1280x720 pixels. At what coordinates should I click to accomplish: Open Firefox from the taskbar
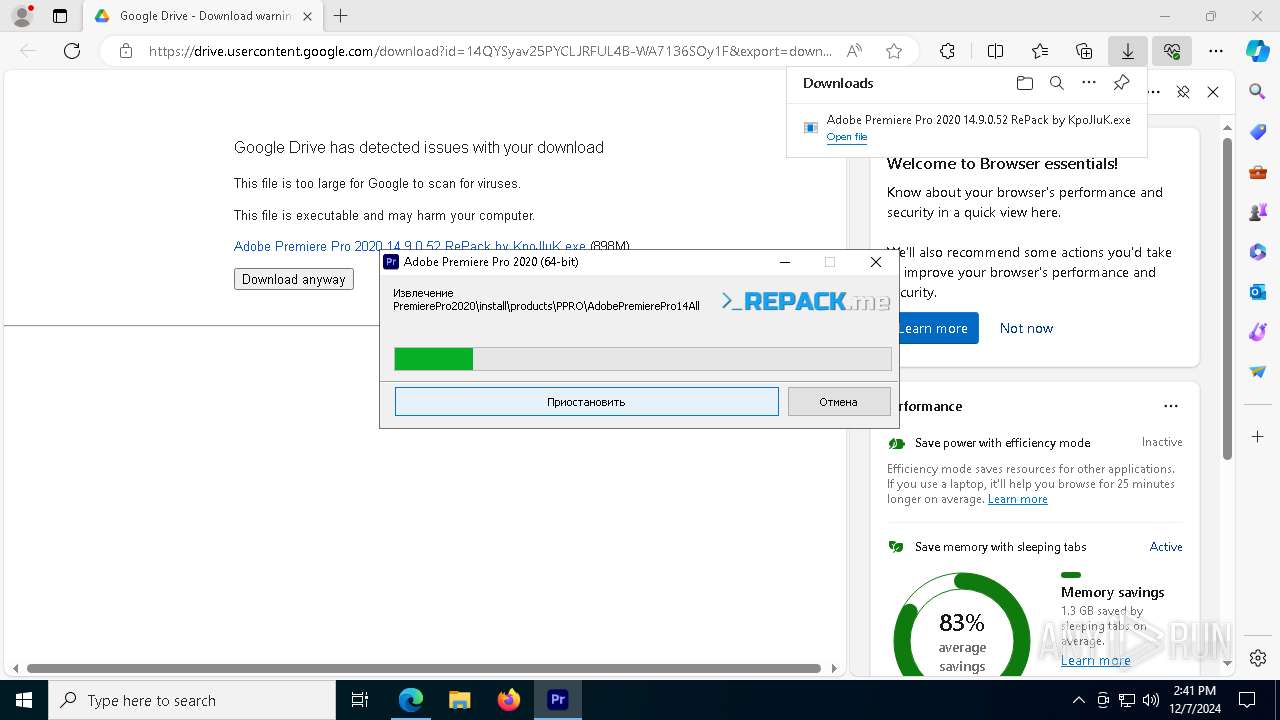pyautogui.click(x=509, y=700)
